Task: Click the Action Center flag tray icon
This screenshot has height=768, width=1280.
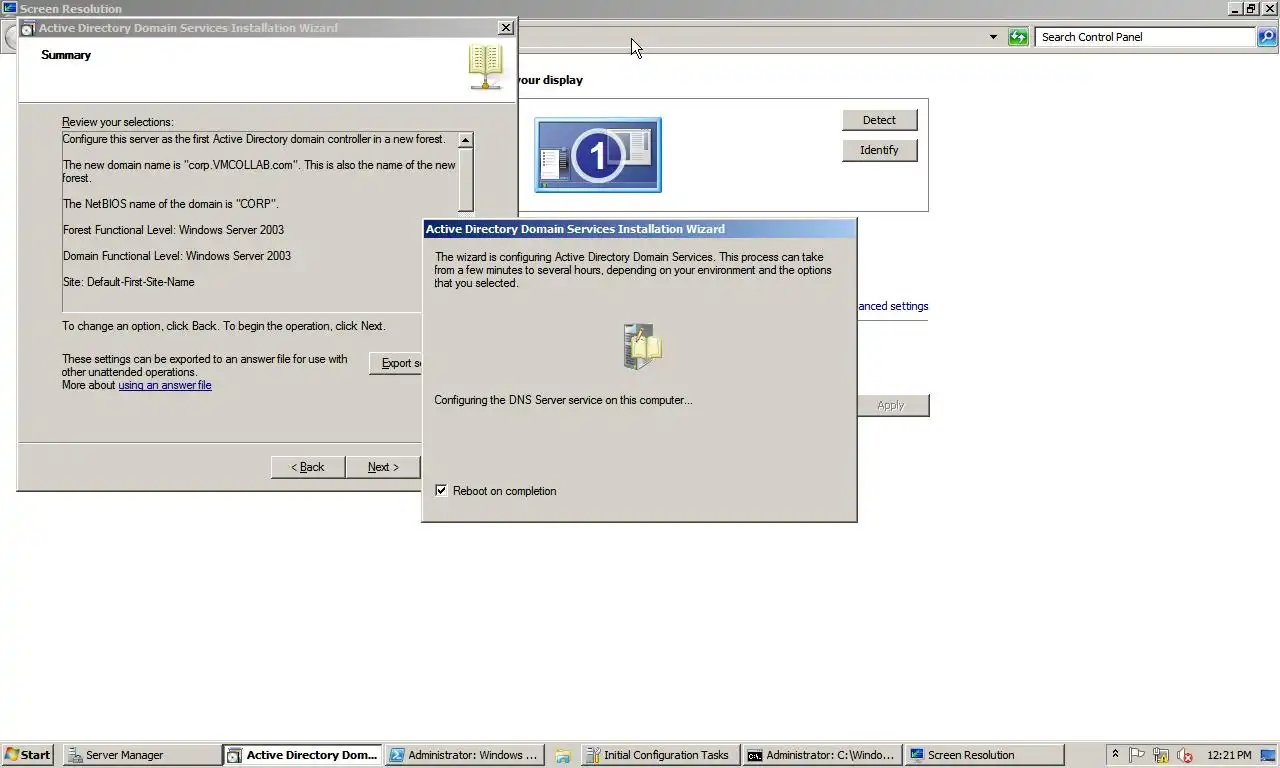Action: click(x=1137, y=755)
